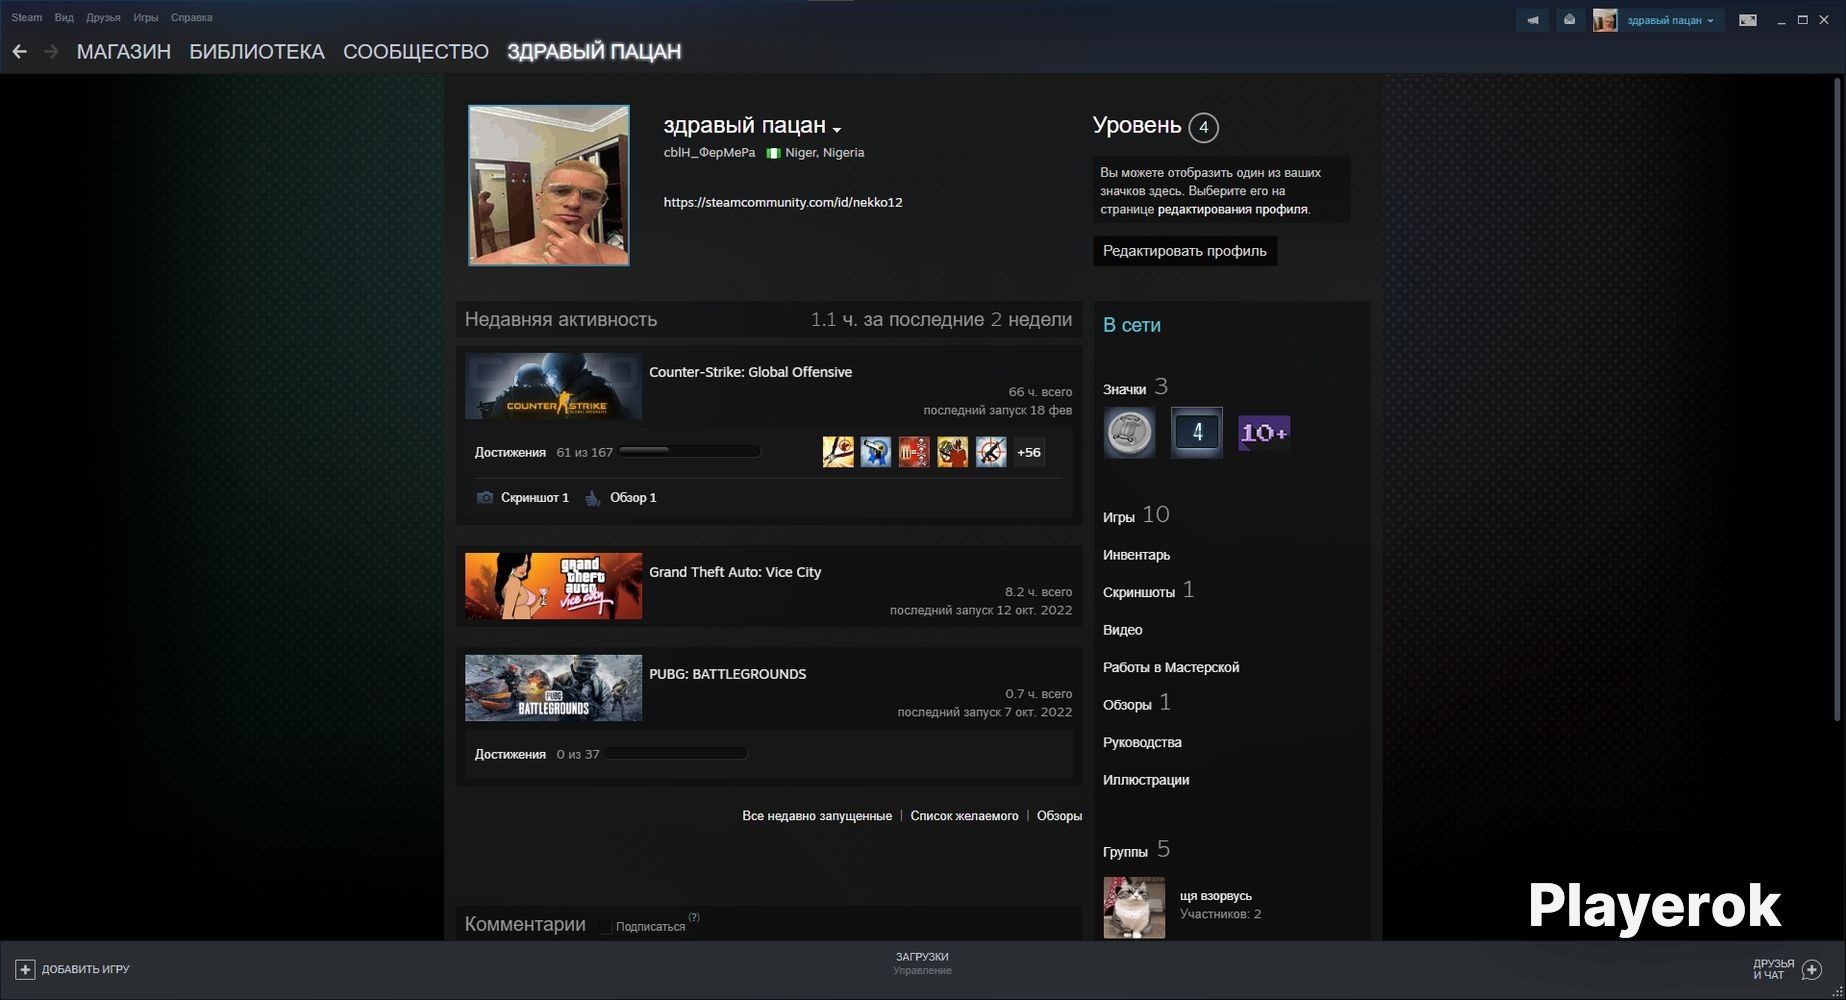Open the Игры menu

(x=146, y=17)
